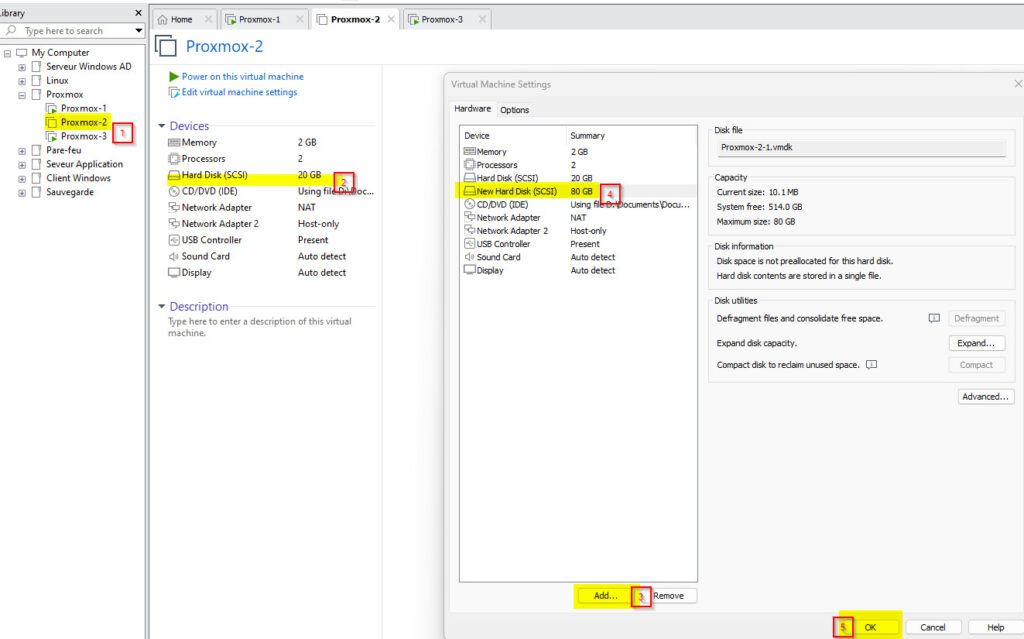Click the Edit virtual machine settings icon

click(174, 93)
